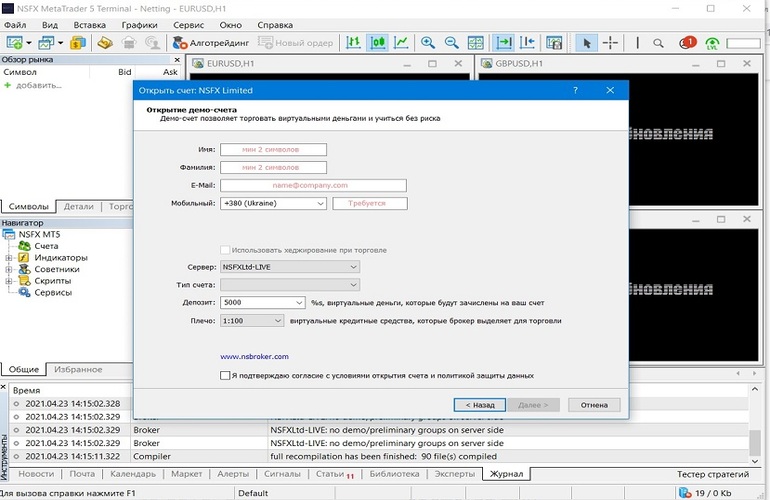This screenshot has height=500, width=770.
Task: Open the Графики menu
Action: tap(139, 23)
